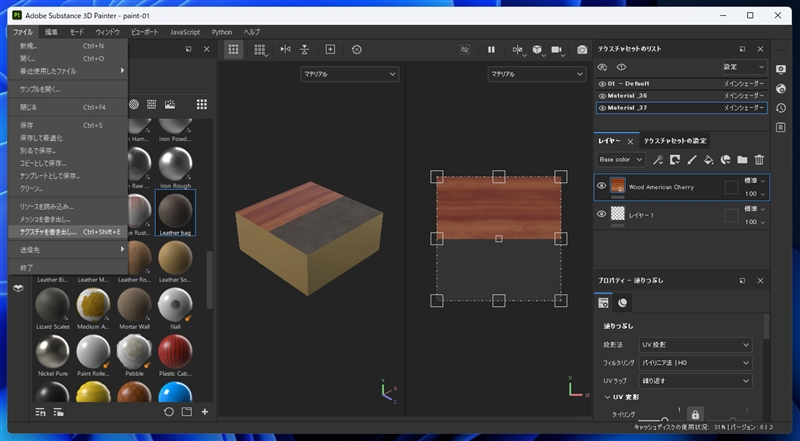
Task: Open the history icon in the right dock
Action: (781, 108)
